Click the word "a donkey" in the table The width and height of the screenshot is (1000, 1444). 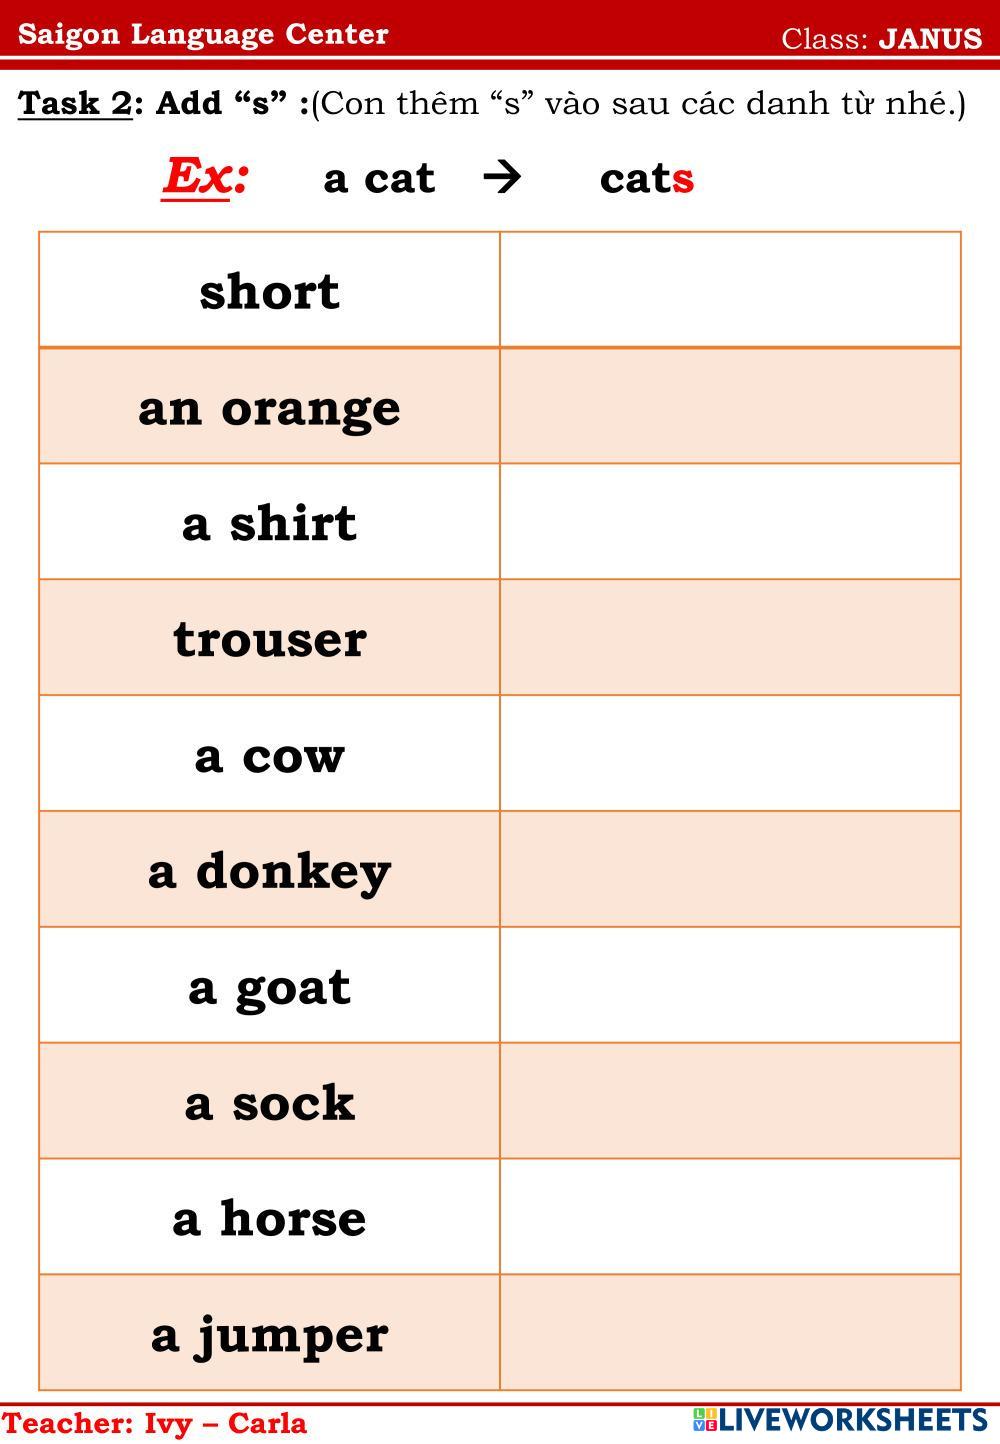[269, 871]
